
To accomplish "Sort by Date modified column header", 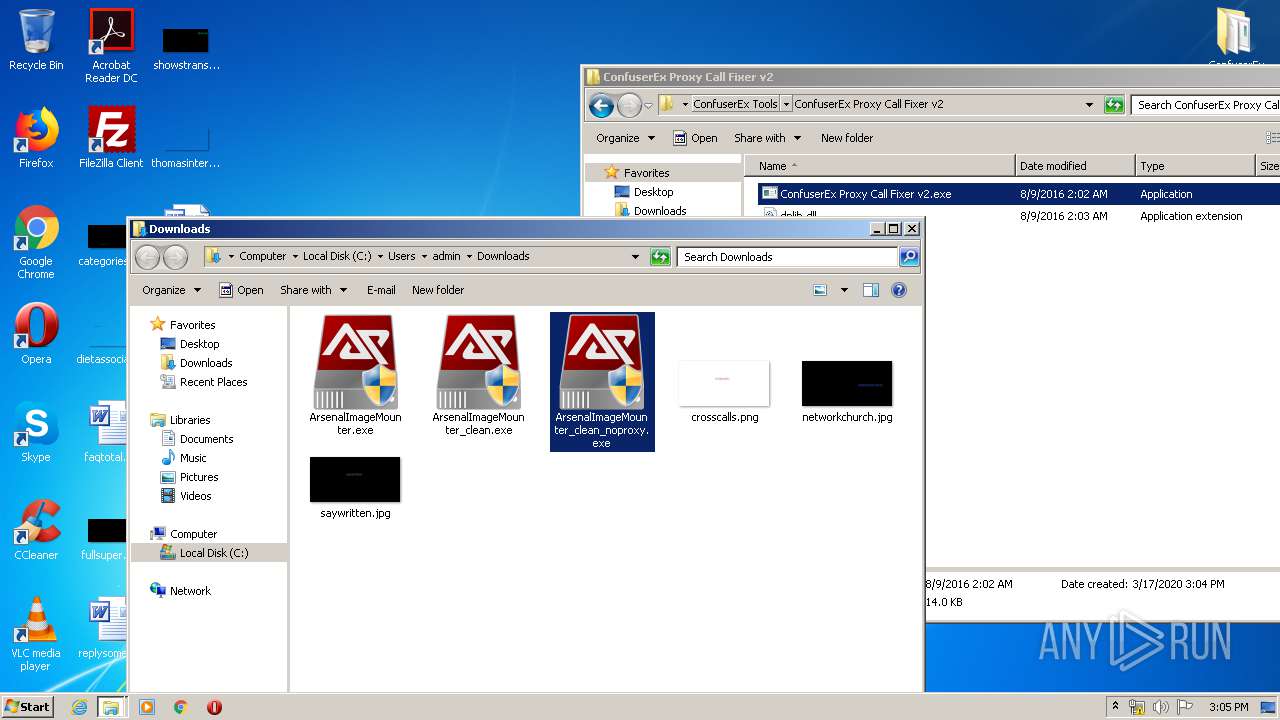I will [x=1075, y=166].
